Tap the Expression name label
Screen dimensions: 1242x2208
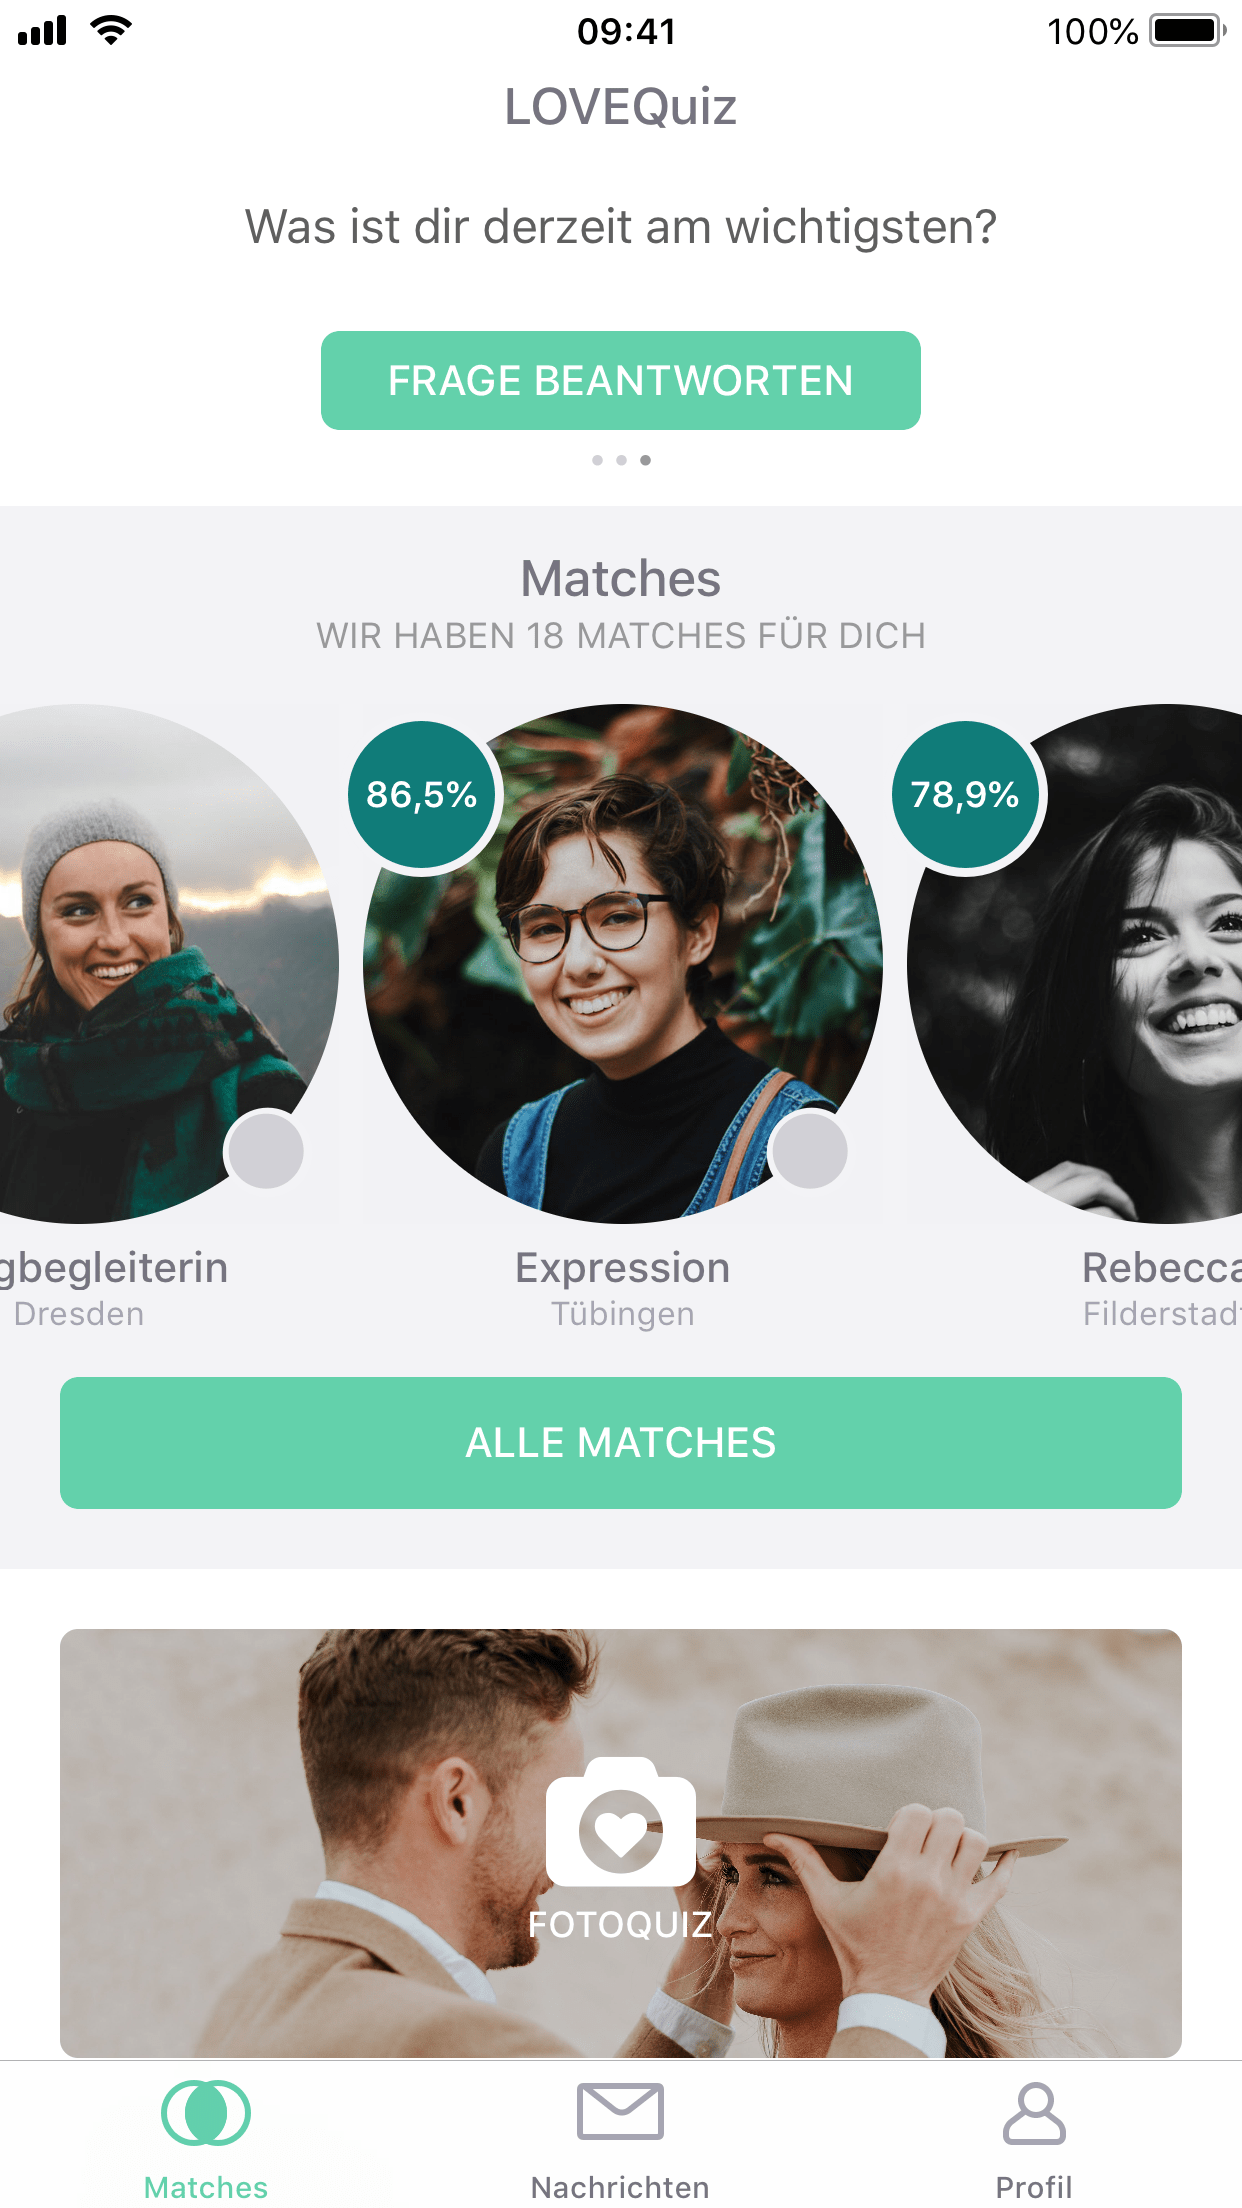coord(622,1268)
